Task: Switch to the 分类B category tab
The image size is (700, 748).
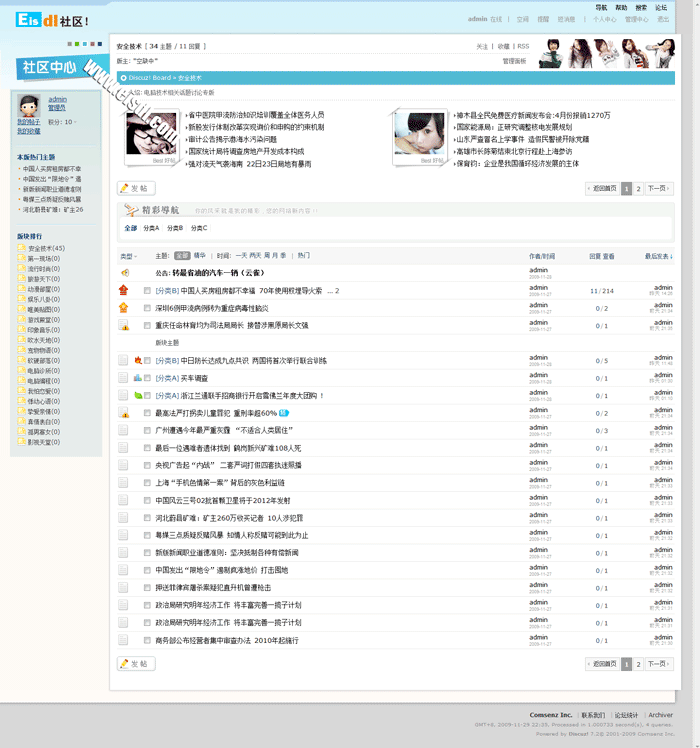Action: (x=175, y=228)
